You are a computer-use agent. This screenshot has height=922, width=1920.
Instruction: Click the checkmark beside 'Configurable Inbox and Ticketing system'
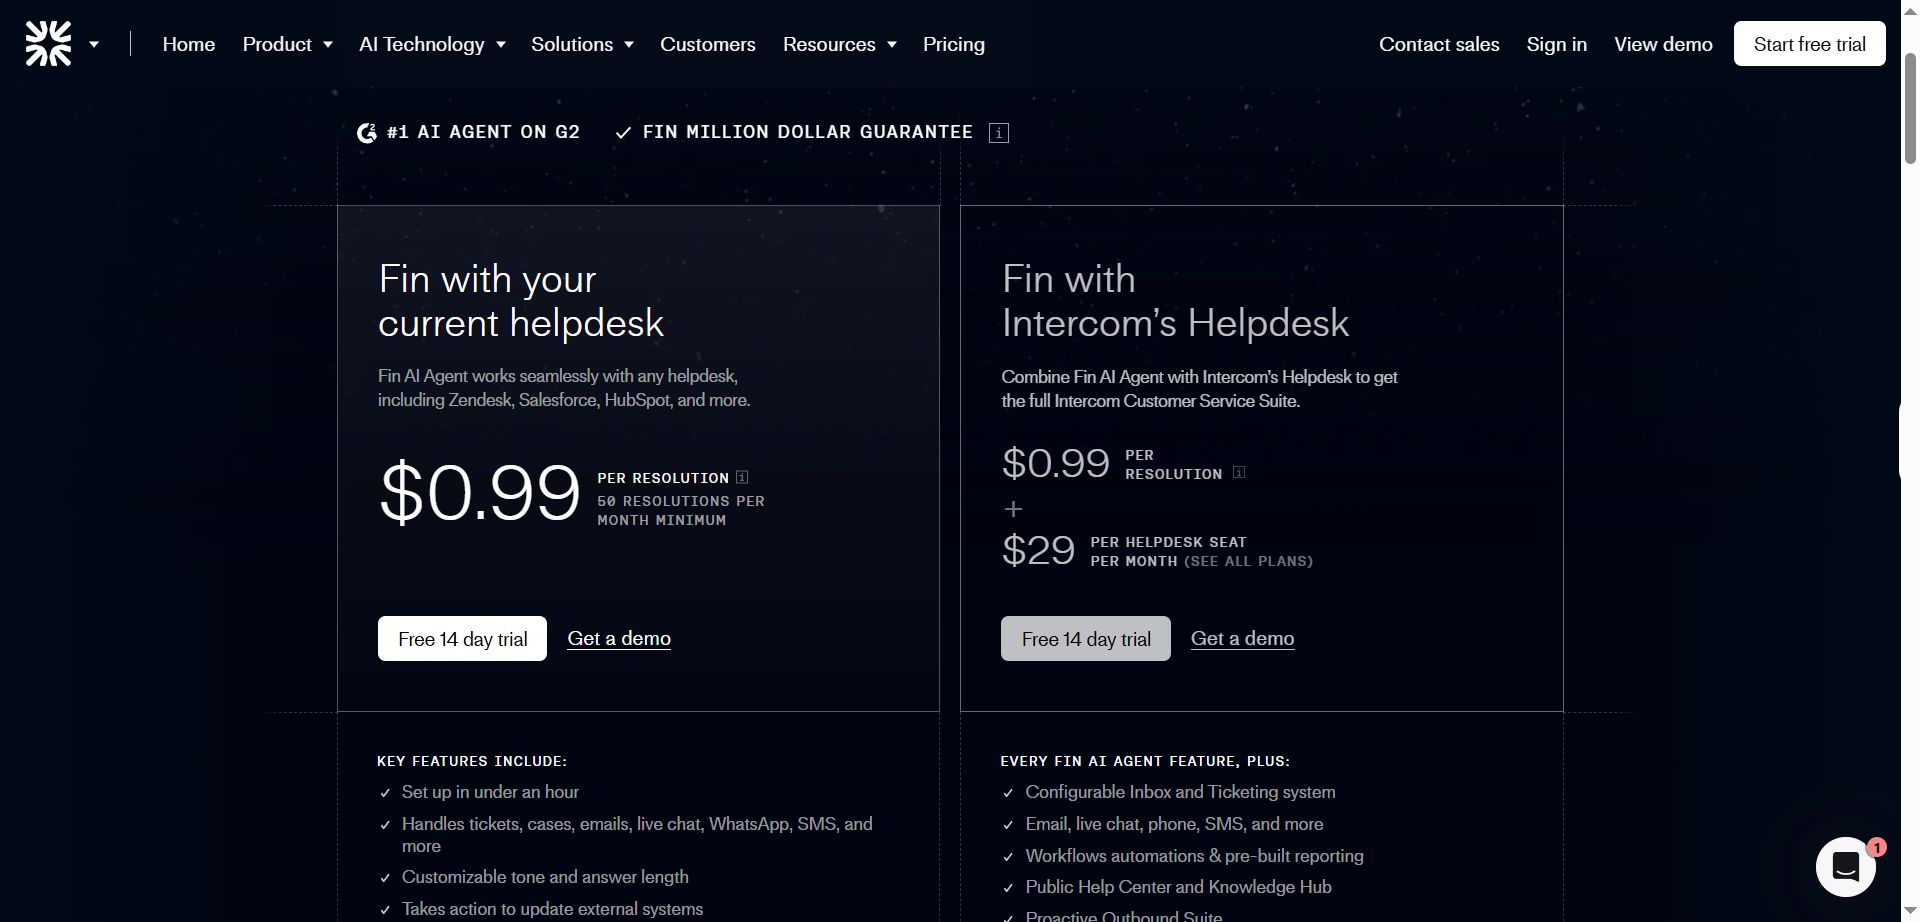1008,793
